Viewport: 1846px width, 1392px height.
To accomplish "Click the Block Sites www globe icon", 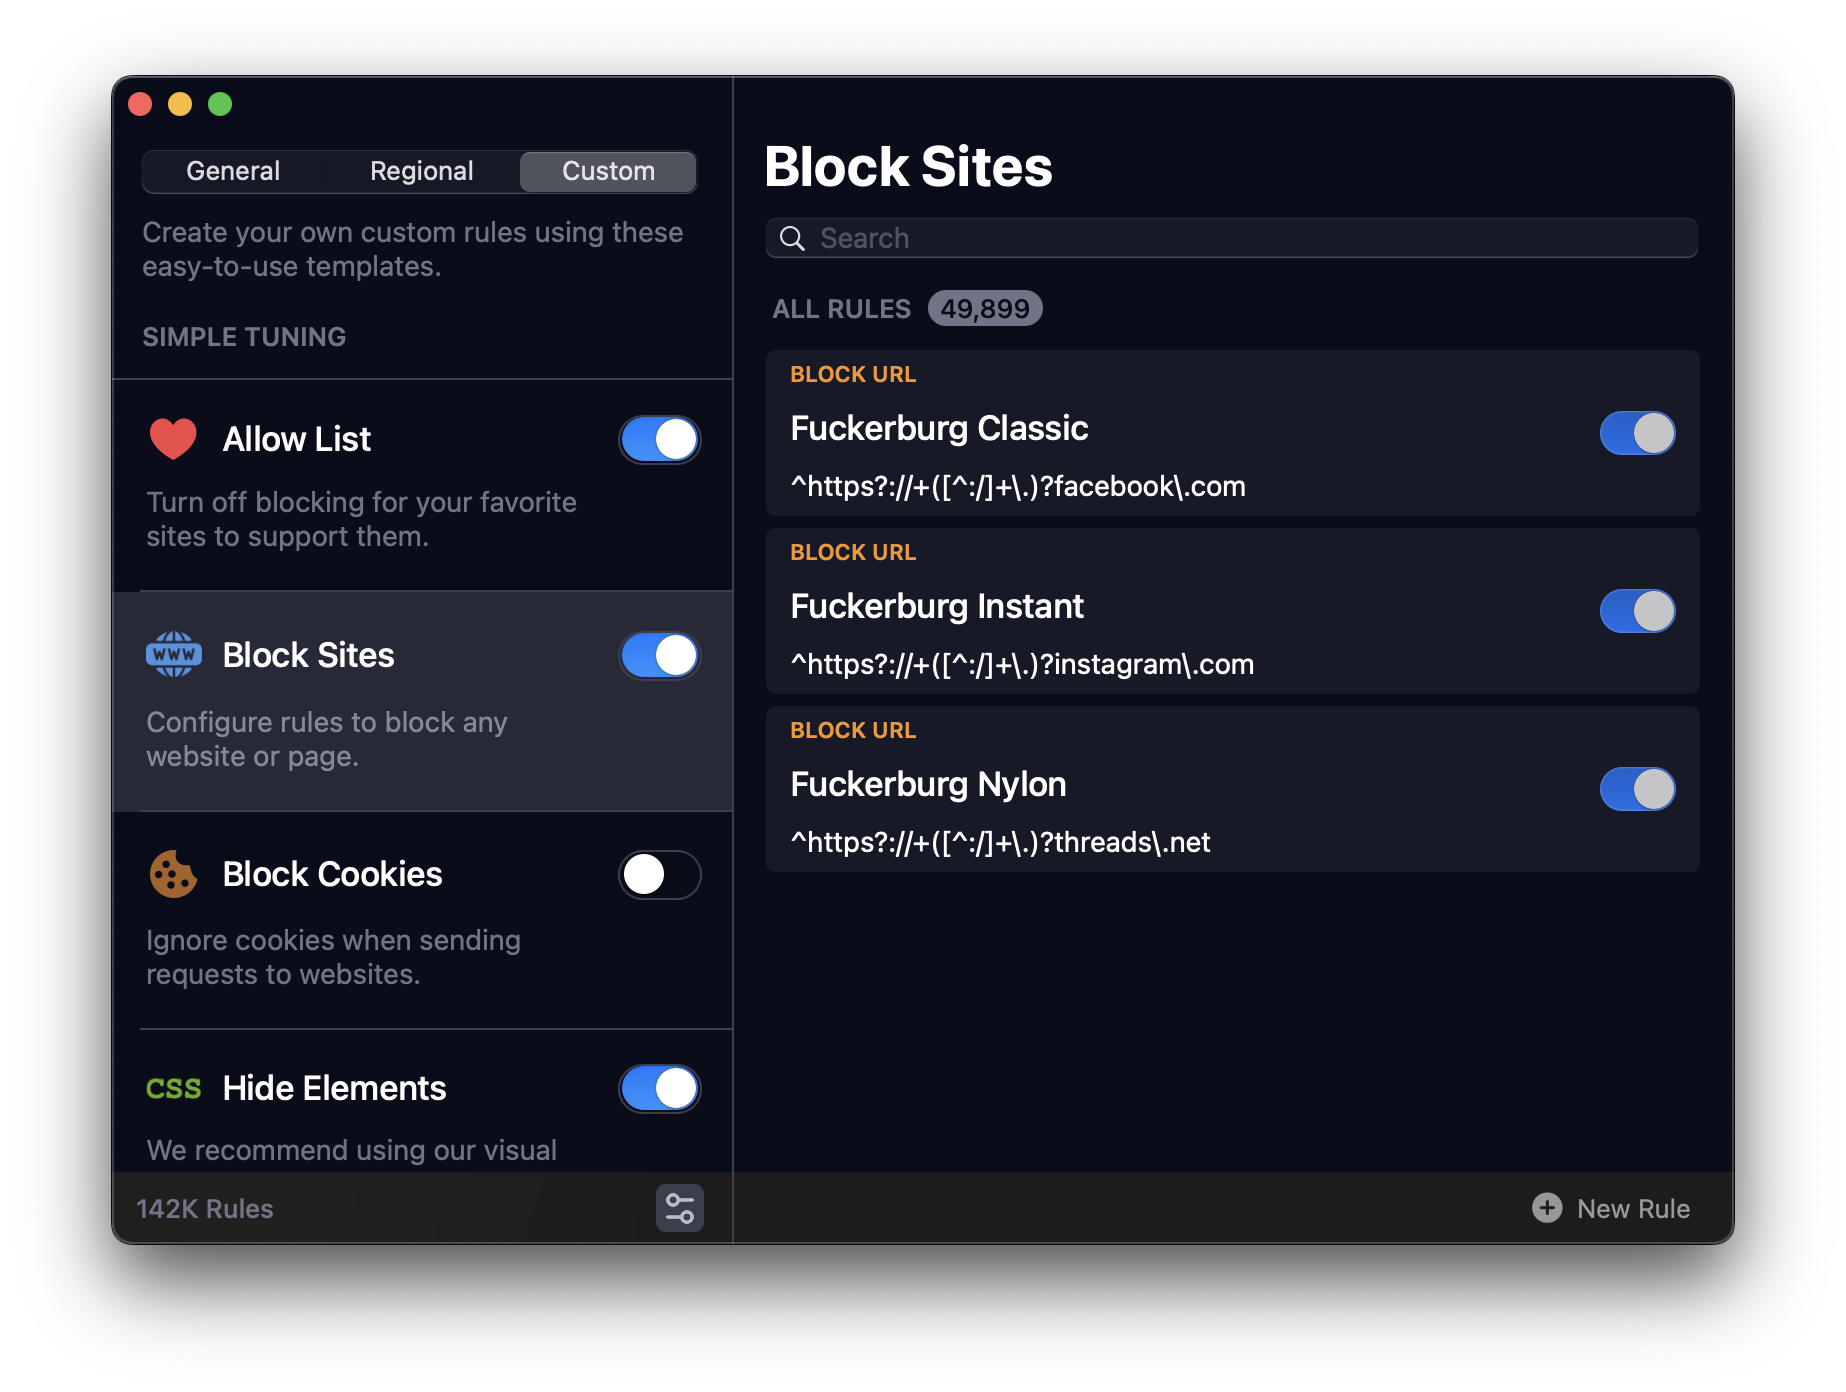I will [x=174, y=655].
